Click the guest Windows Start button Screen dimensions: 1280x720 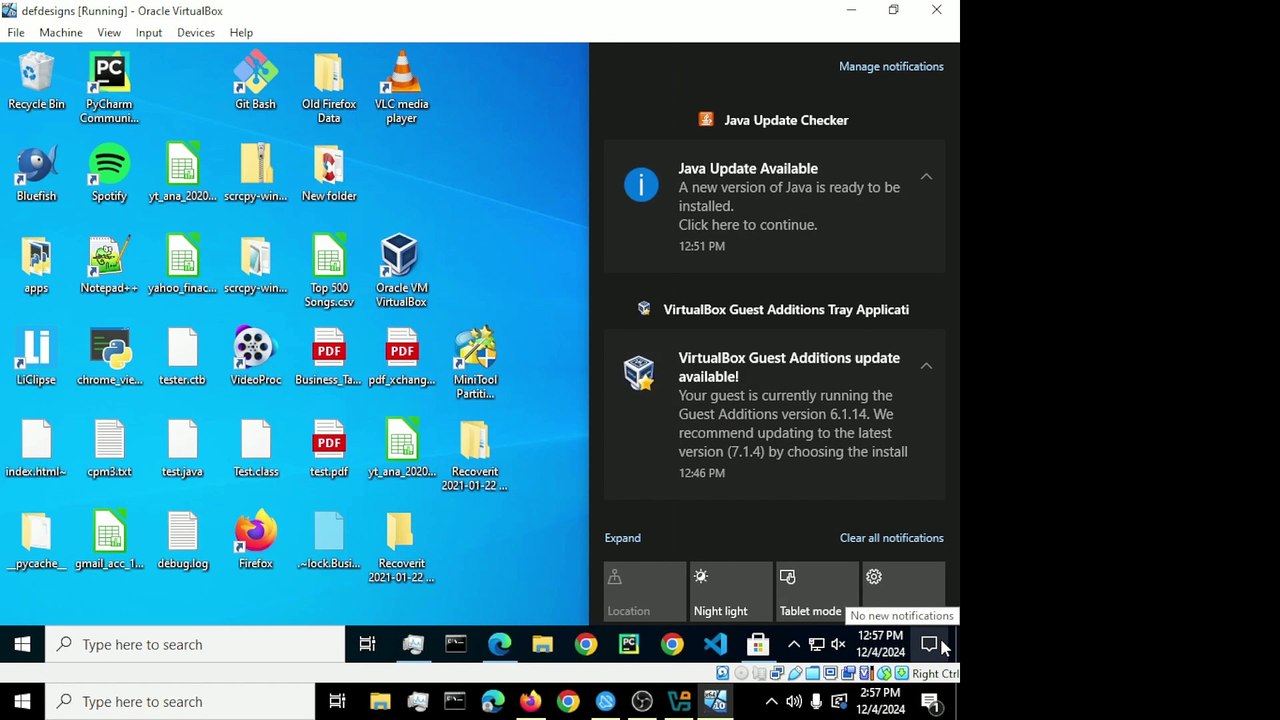(x=22, y=645)
